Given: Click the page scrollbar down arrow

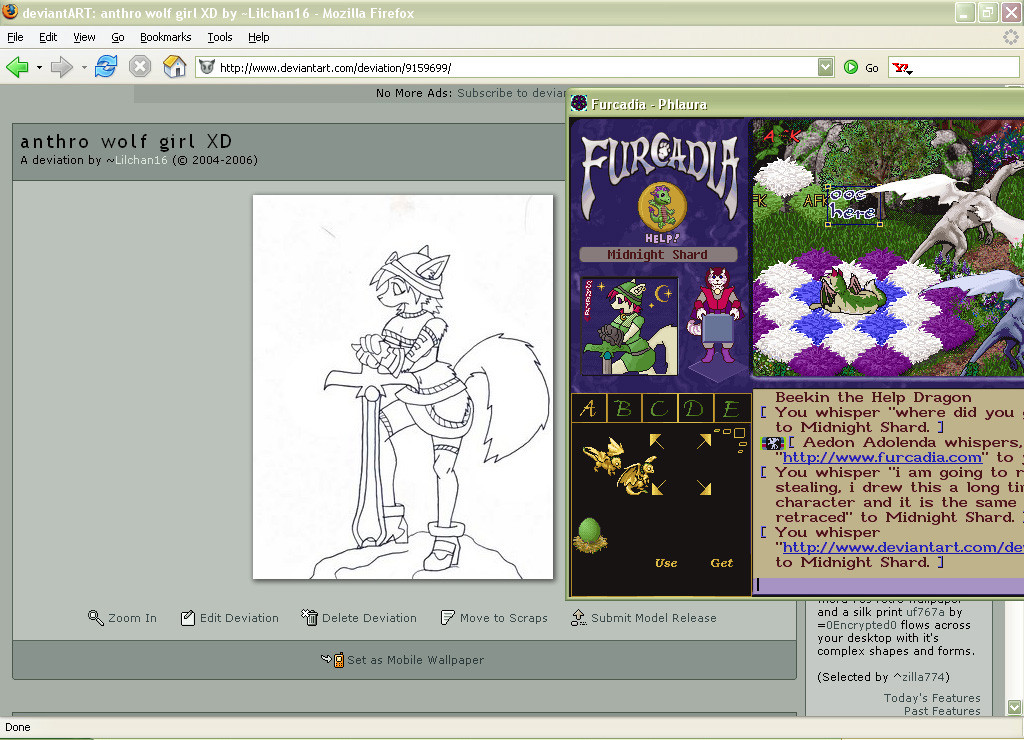Looking at the screenshot, I should coord(1014,707).
